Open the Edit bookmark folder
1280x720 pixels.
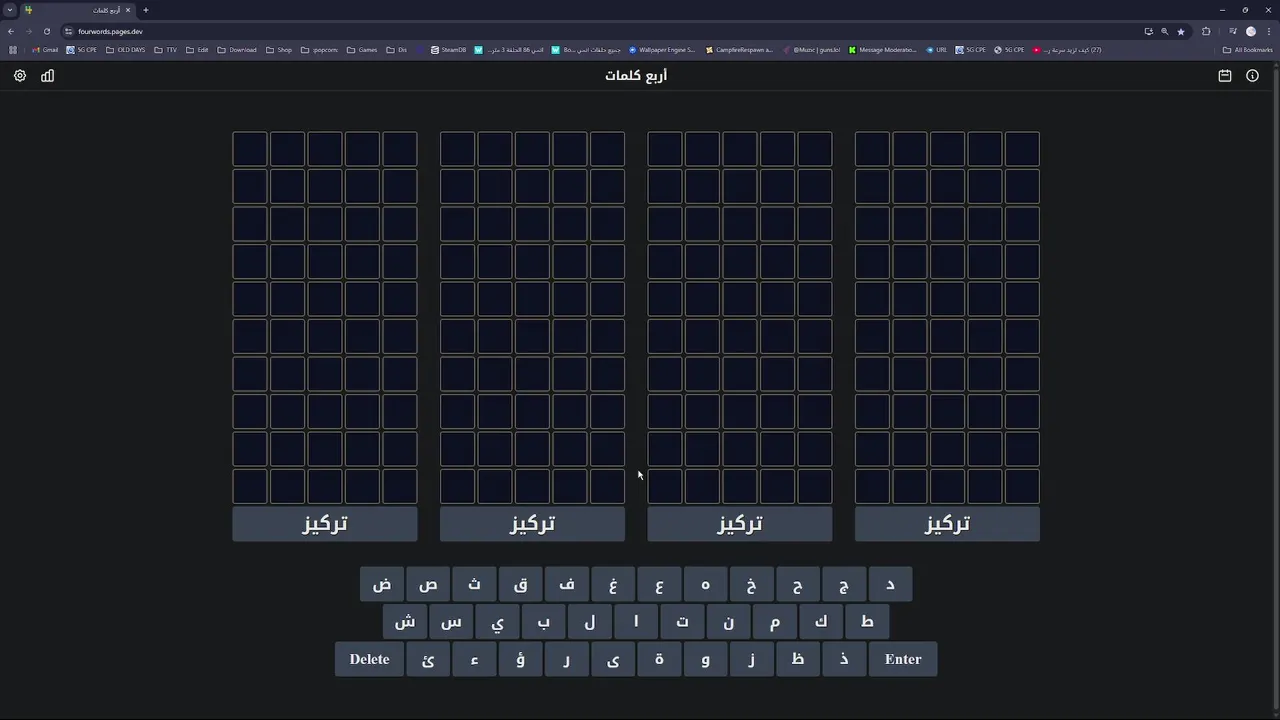pos(197,50)
